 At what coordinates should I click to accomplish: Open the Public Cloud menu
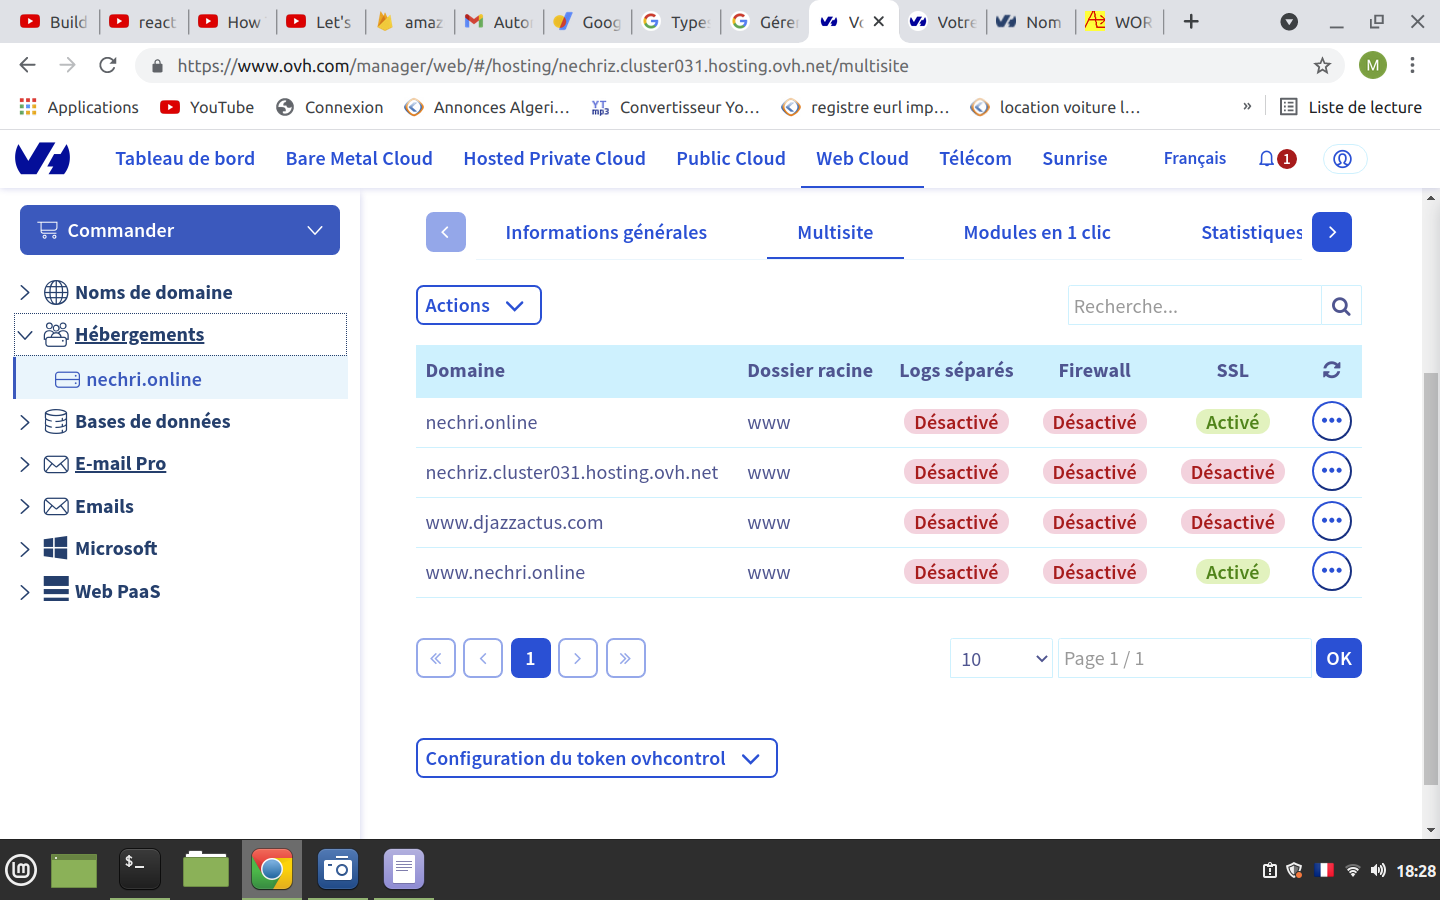tap(730, 159)
